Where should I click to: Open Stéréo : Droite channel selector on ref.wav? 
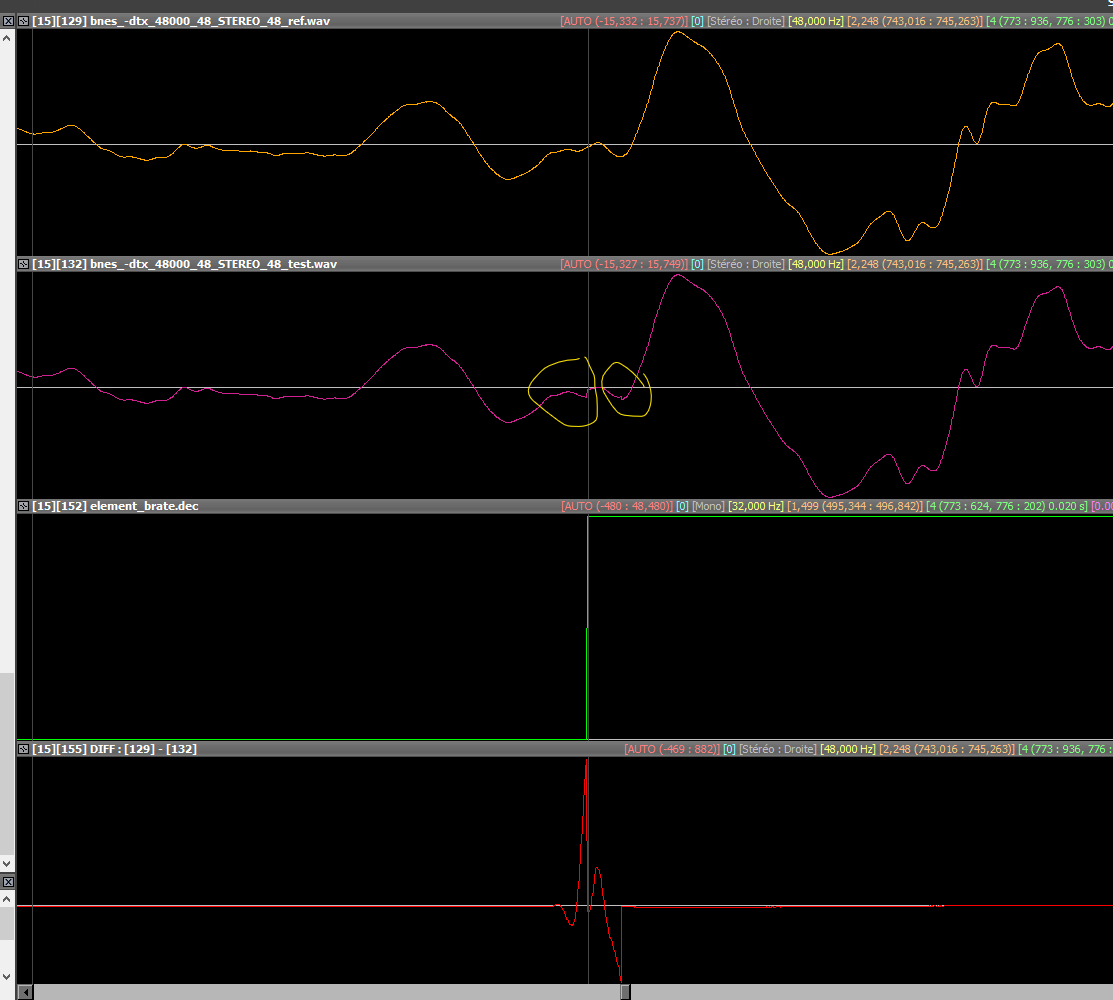coord(745,21)
